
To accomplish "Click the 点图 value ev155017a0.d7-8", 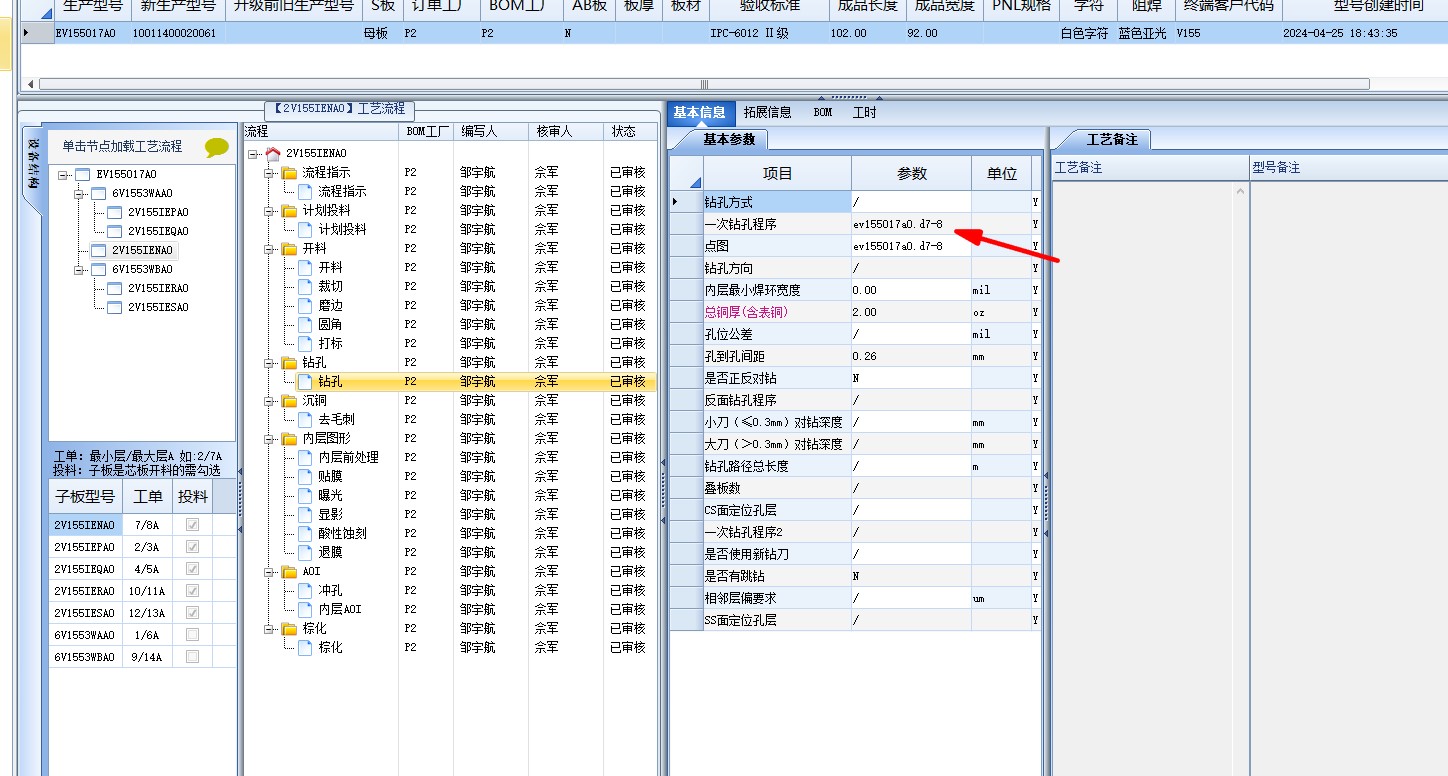I will pos(911,246).
